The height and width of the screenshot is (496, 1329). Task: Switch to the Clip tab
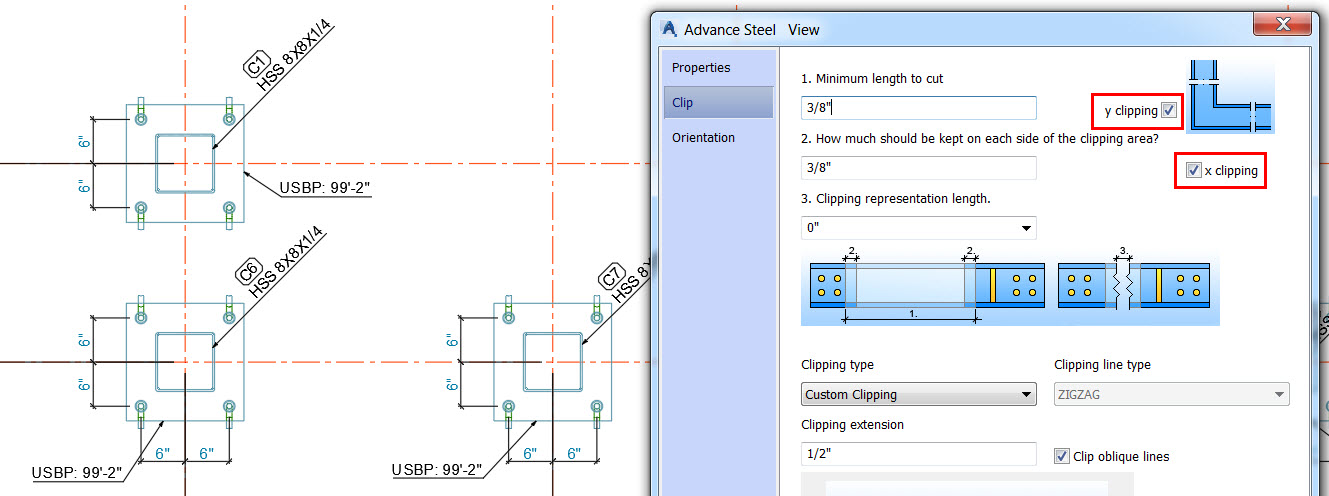pos(683,102)
